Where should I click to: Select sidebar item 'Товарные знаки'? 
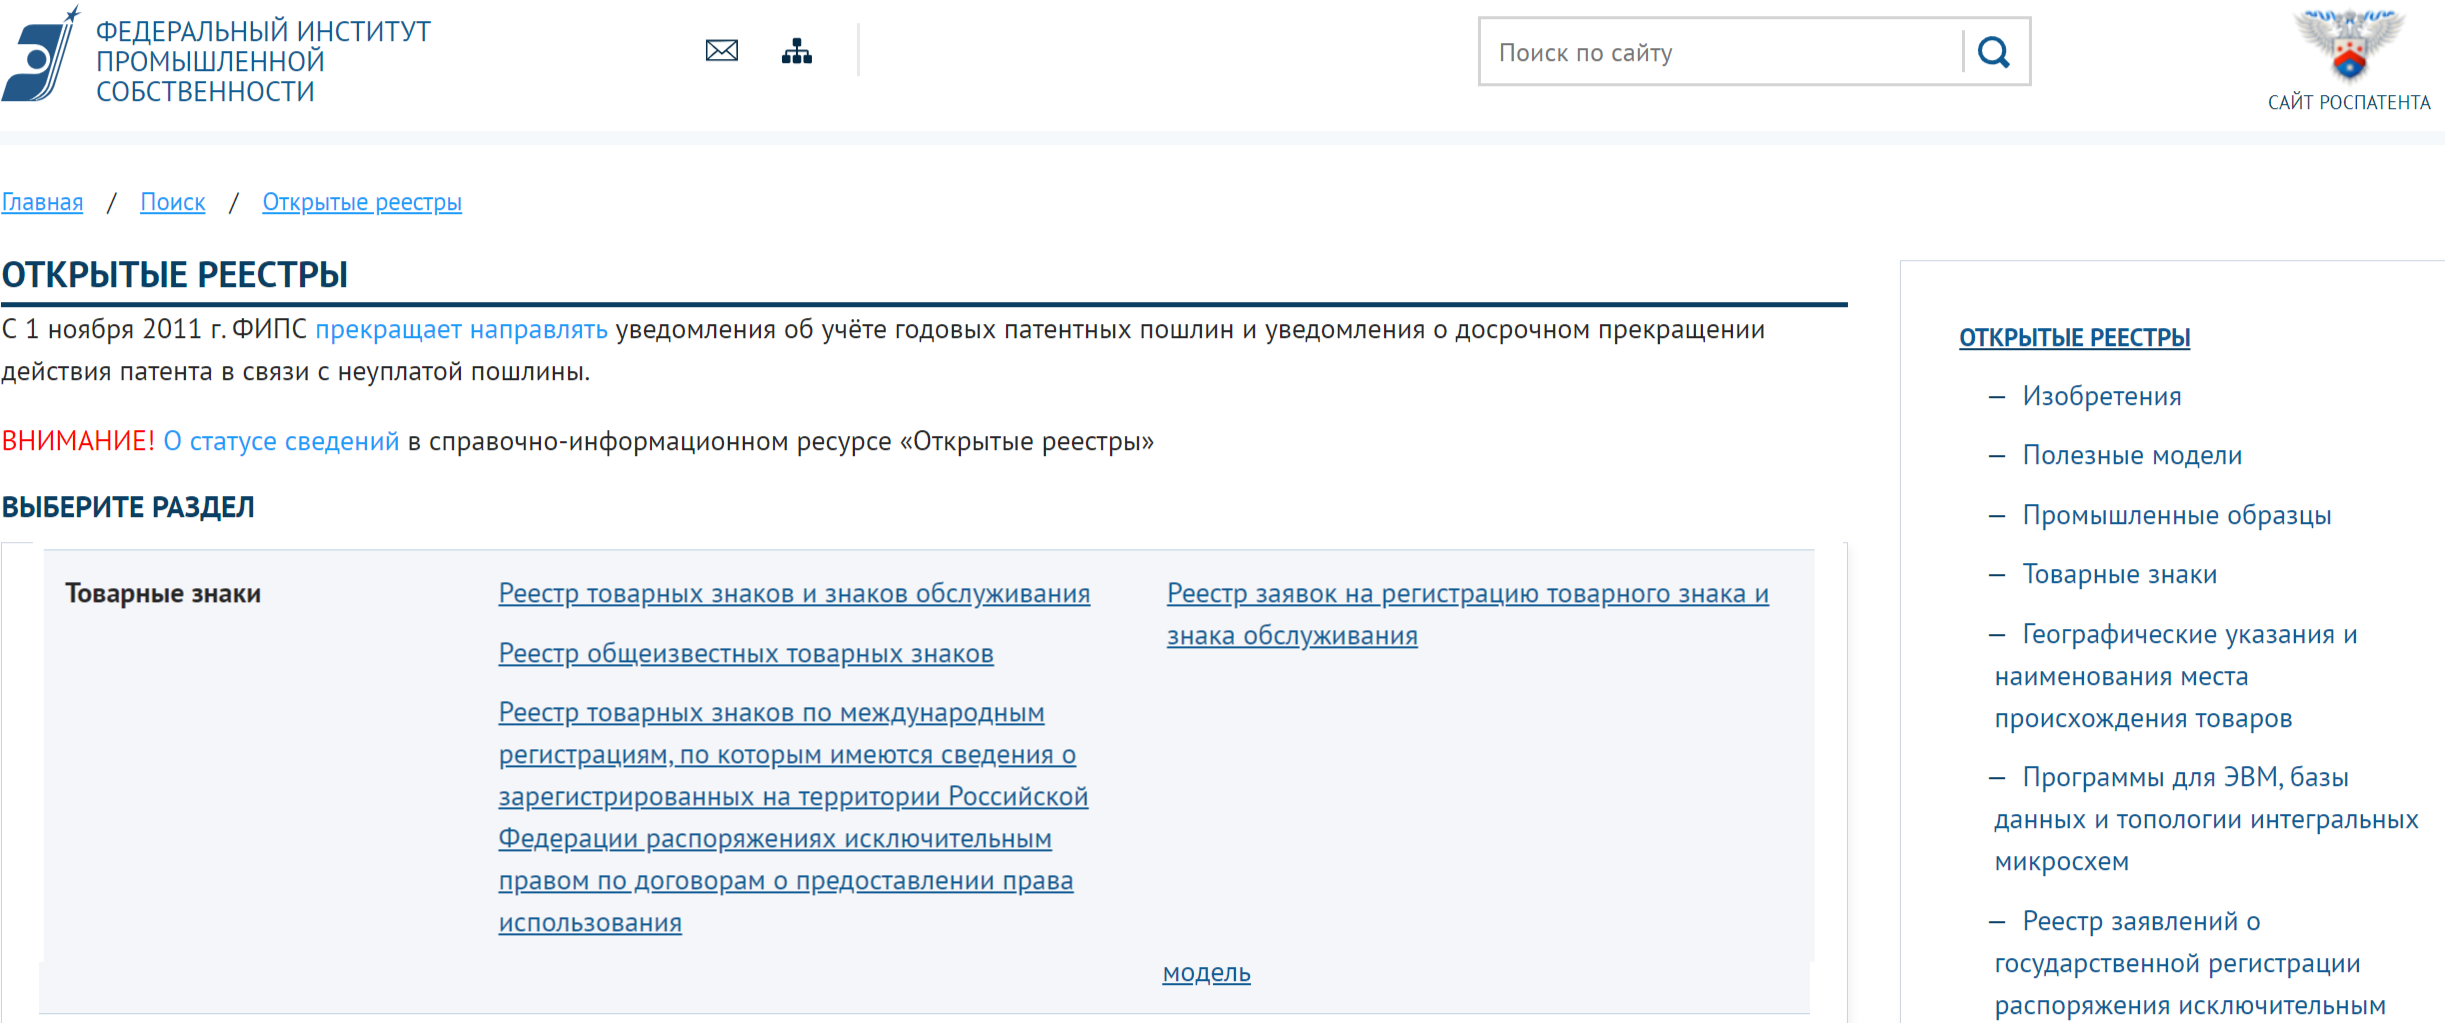point(2119,574)
